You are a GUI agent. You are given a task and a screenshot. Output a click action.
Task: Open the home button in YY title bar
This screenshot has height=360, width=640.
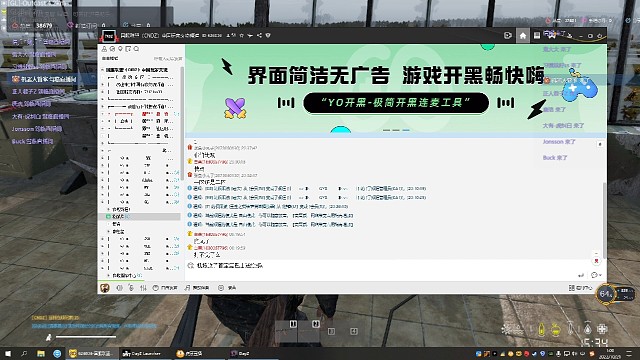click(522, 36)
